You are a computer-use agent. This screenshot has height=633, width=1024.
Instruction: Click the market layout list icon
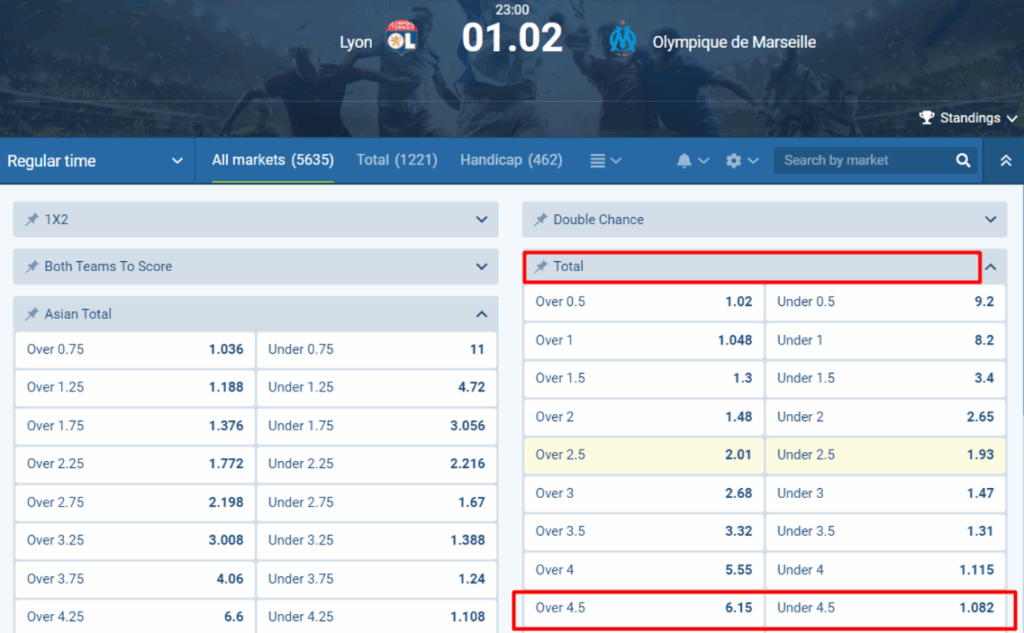point(597,160)
